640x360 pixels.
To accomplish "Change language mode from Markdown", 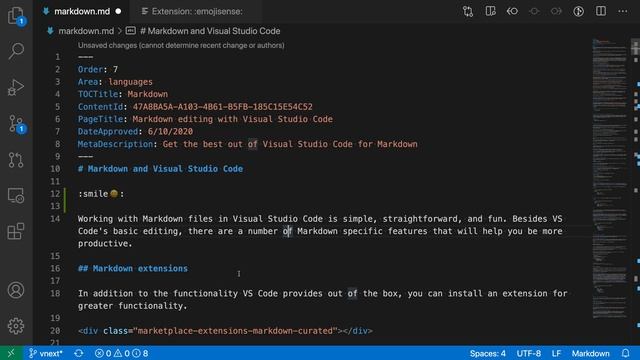I will coord(590,353).
